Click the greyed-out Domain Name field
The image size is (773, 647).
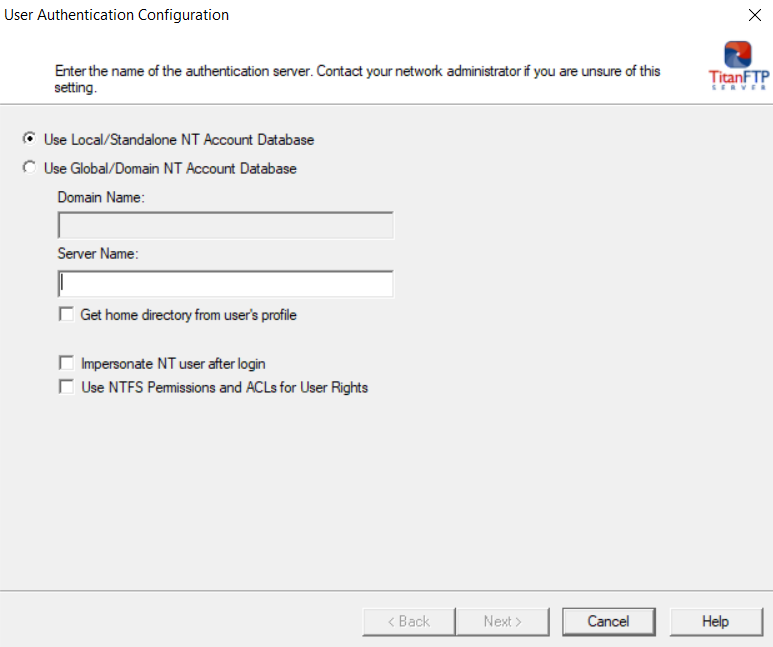tap(225, 225)
